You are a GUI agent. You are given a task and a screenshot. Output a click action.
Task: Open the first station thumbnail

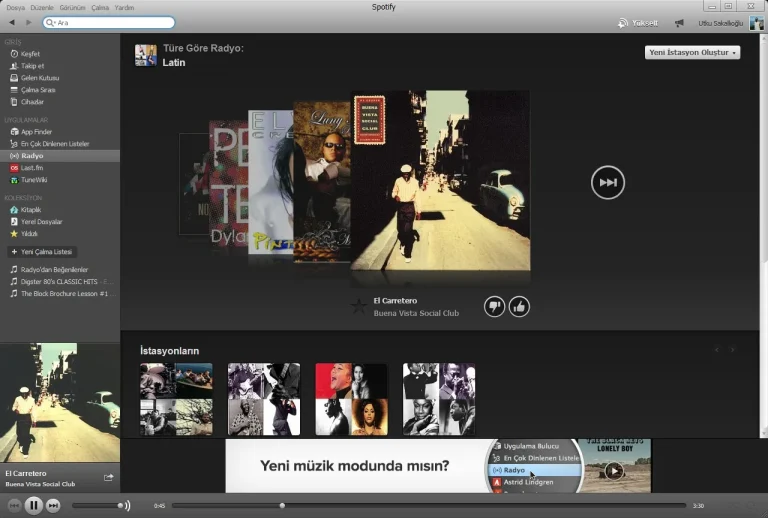tap(176, 399)
